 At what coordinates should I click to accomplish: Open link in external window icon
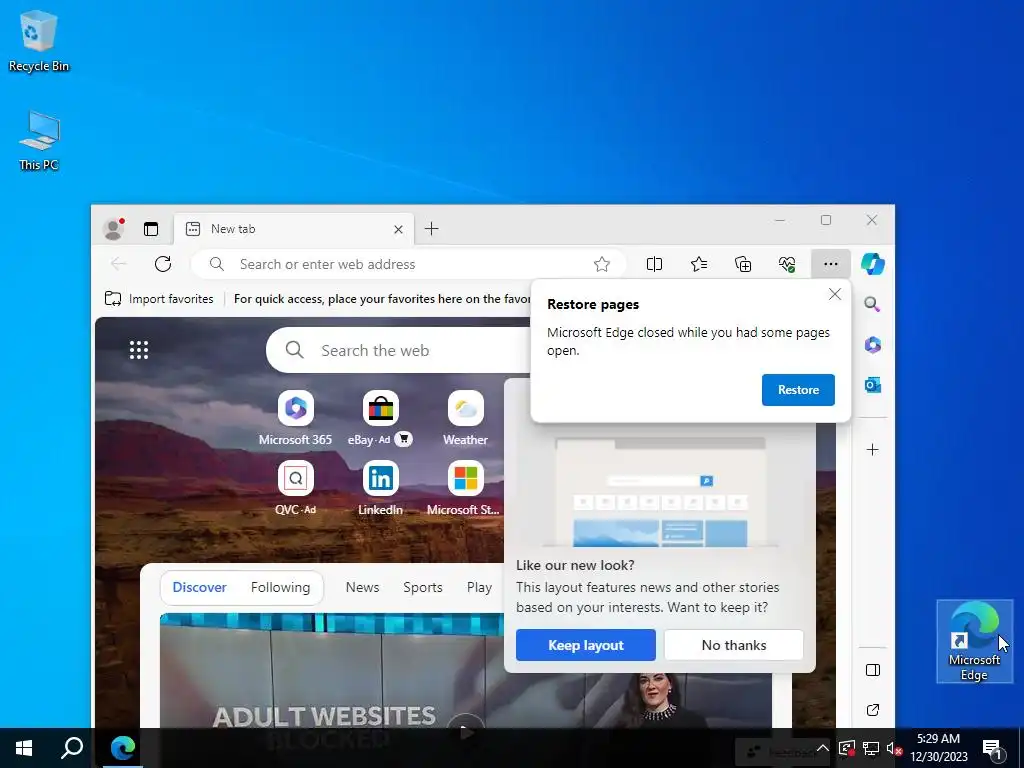[872, 710]
